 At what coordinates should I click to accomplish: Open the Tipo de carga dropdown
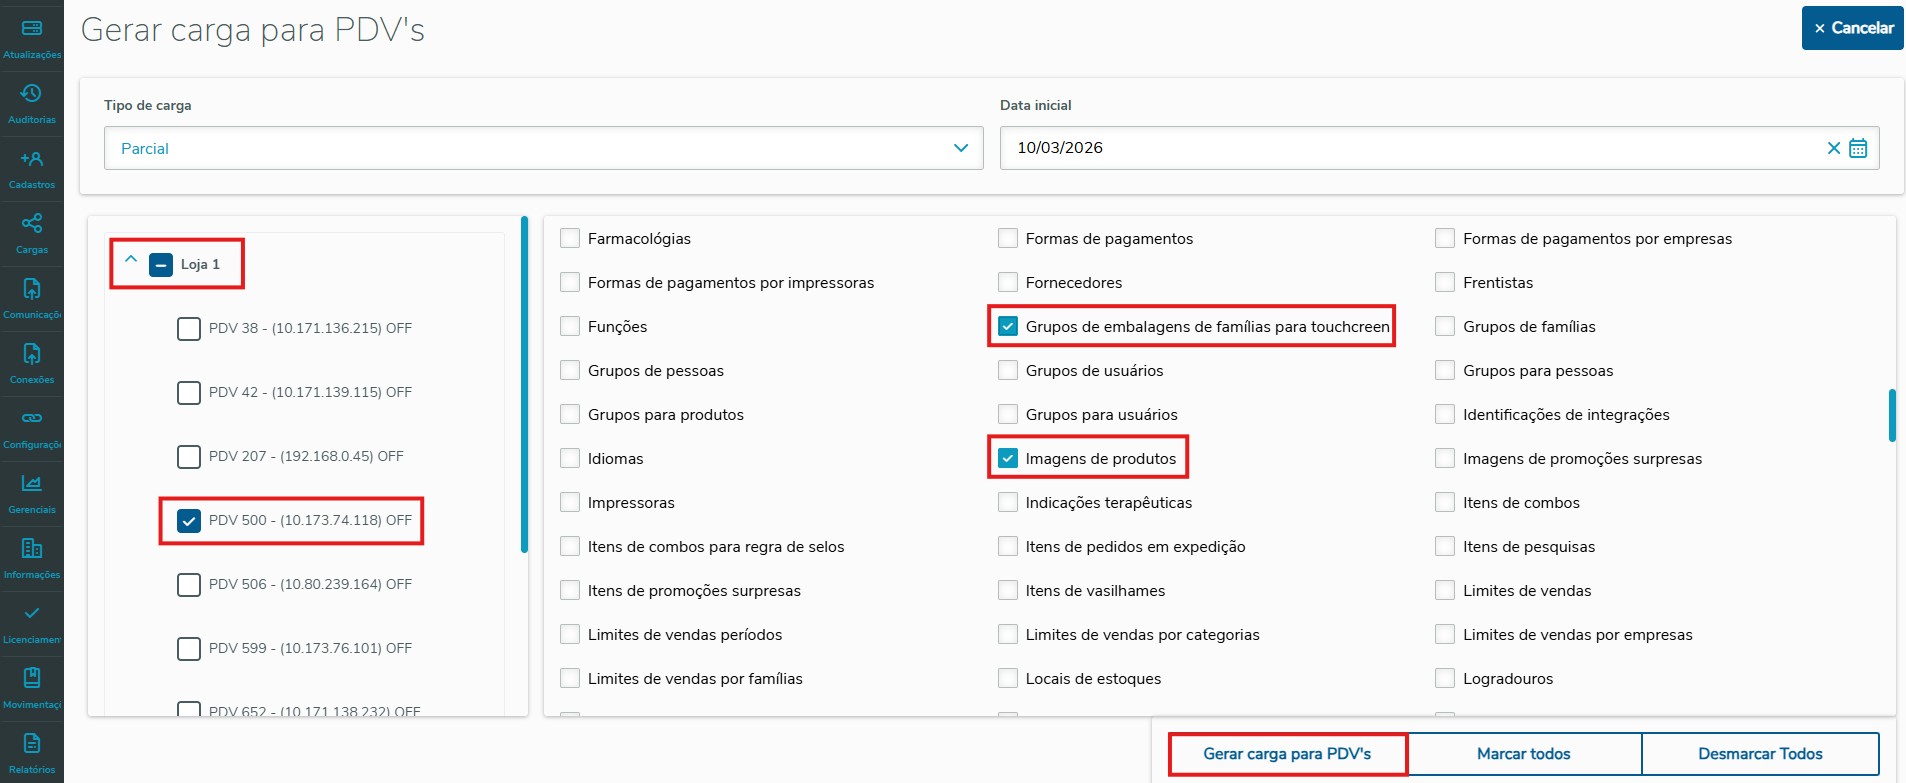(544, 148)
